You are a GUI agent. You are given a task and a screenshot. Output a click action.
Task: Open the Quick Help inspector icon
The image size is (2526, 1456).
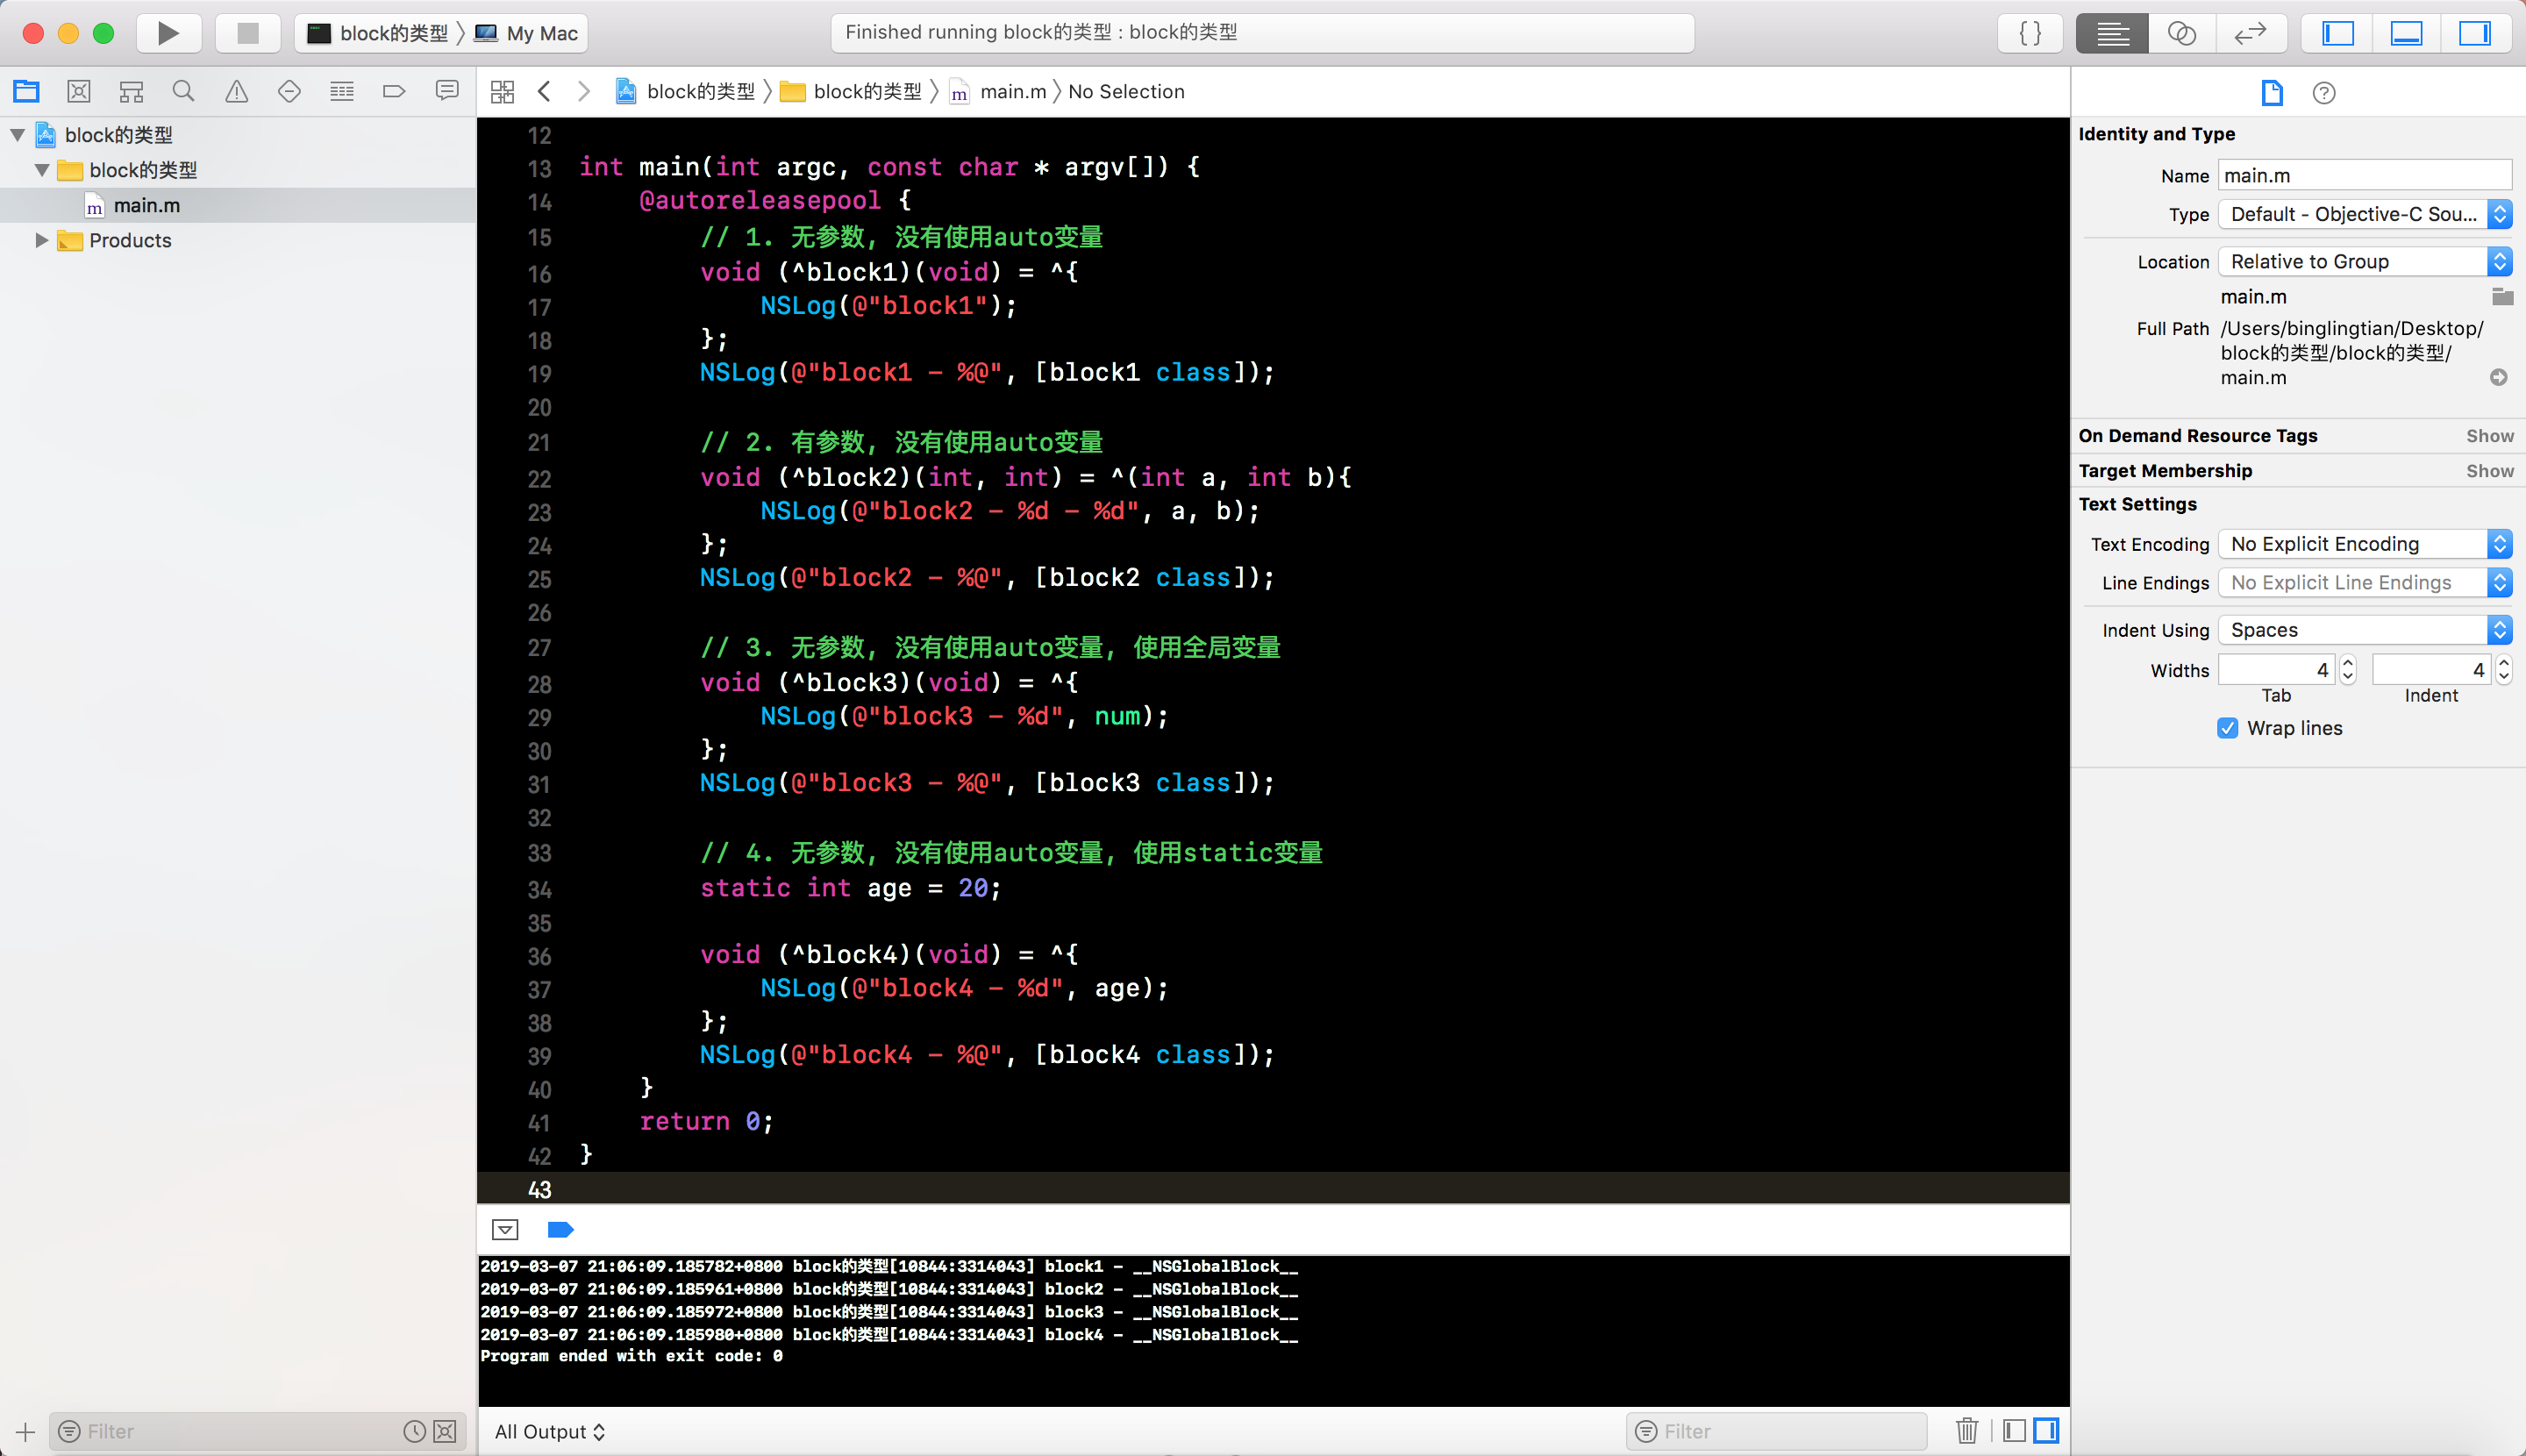(2324, 93)
